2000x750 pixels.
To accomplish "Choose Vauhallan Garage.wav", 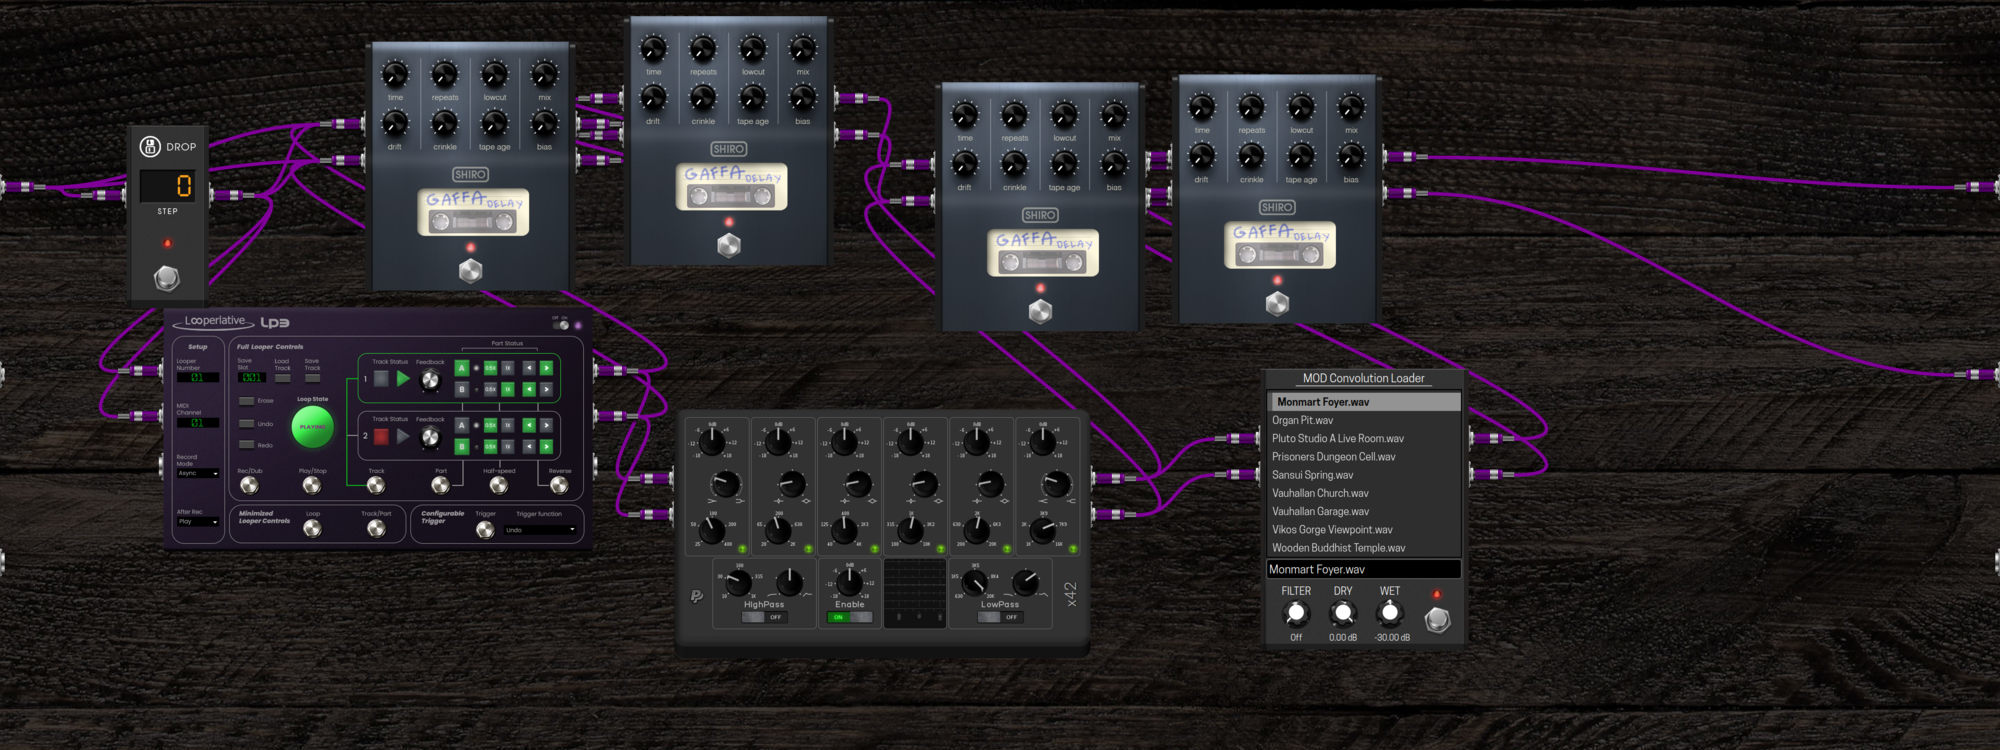I will click(1364, 511).
